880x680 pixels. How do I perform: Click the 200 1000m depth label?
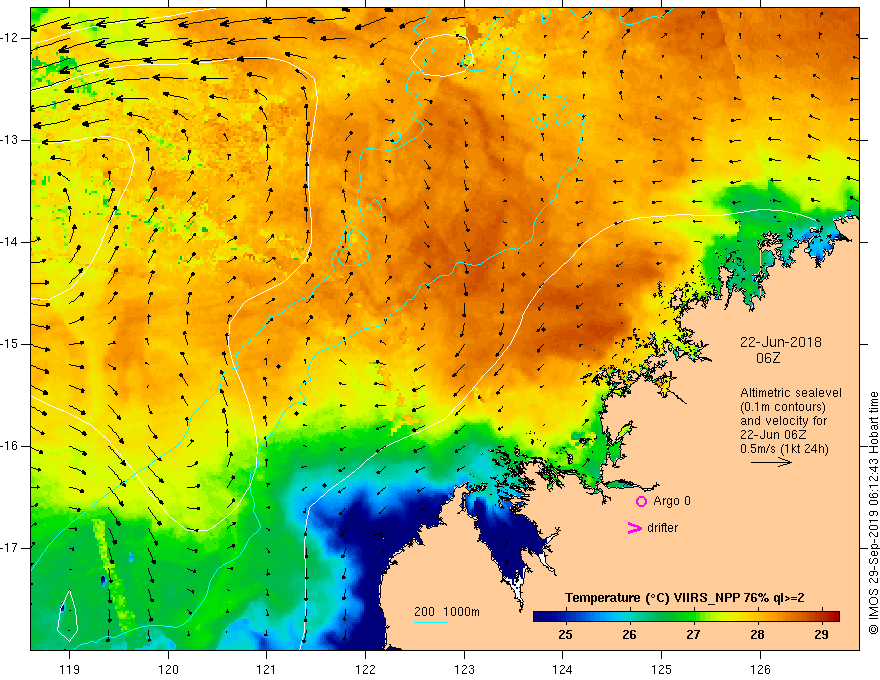tap(447, 612)
